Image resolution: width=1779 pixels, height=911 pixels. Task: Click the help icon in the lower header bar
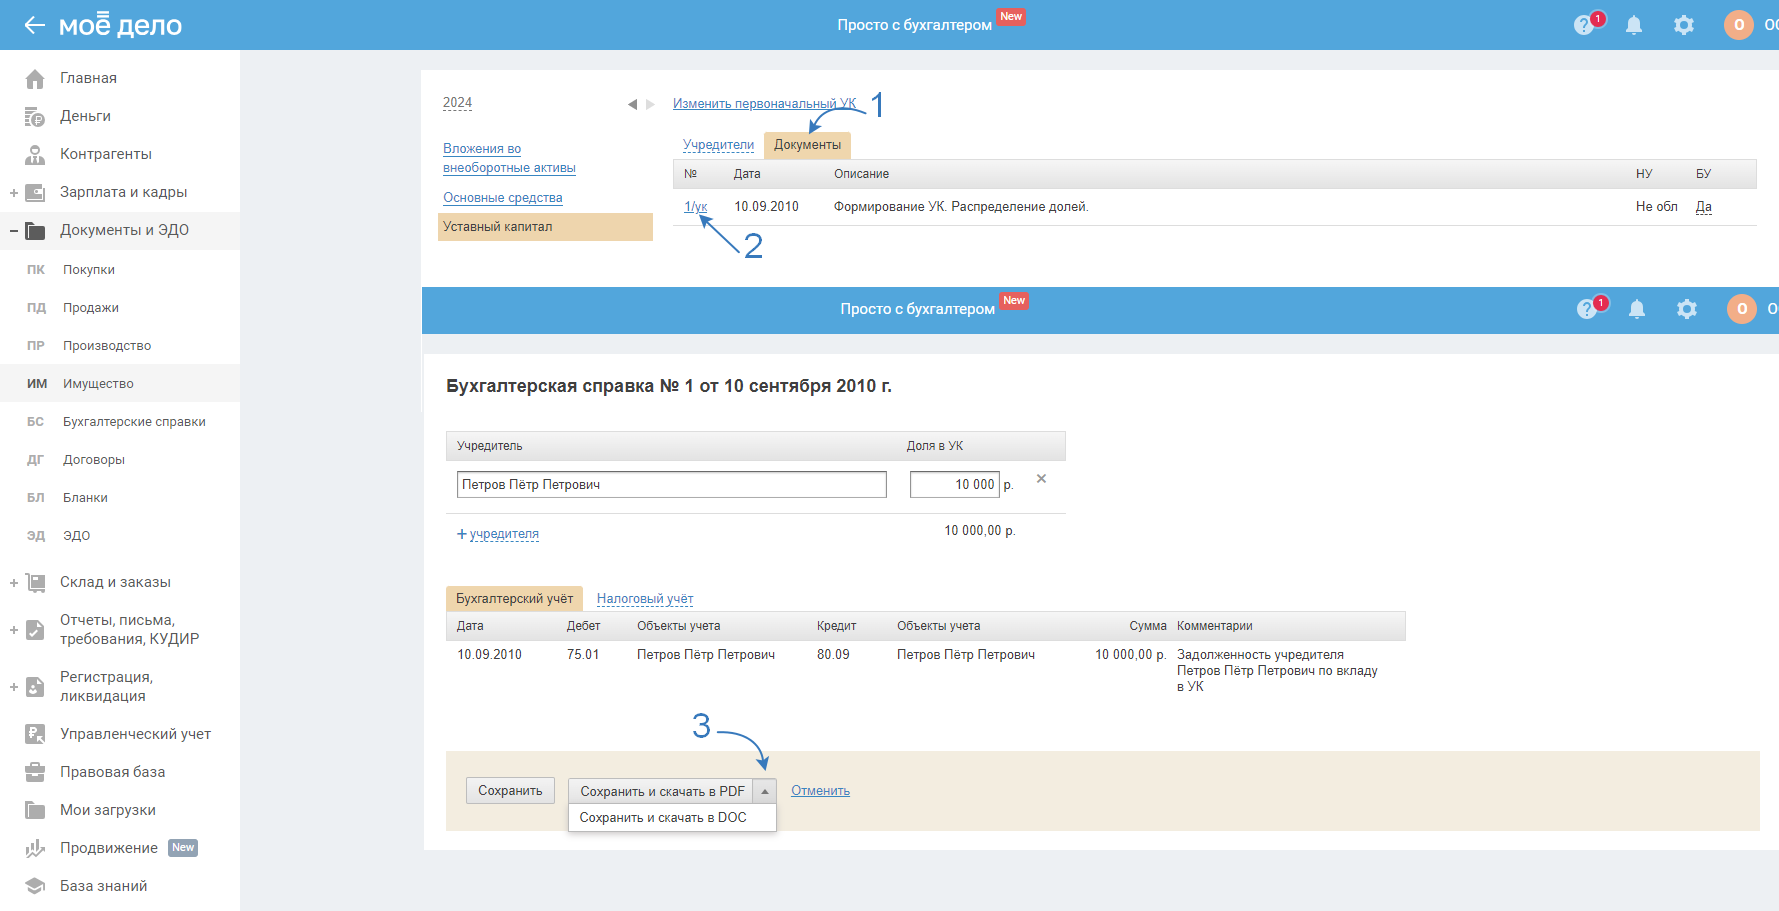pyautogui.click(x=1587, y=309)
